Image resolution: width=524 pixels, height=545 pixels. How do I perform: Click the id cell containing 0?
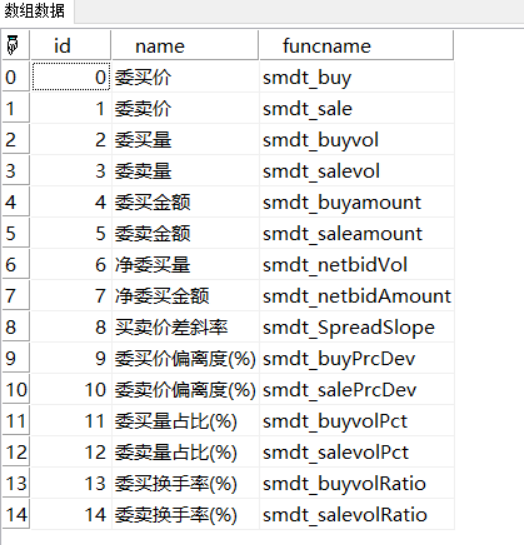[x=71, y=77]
